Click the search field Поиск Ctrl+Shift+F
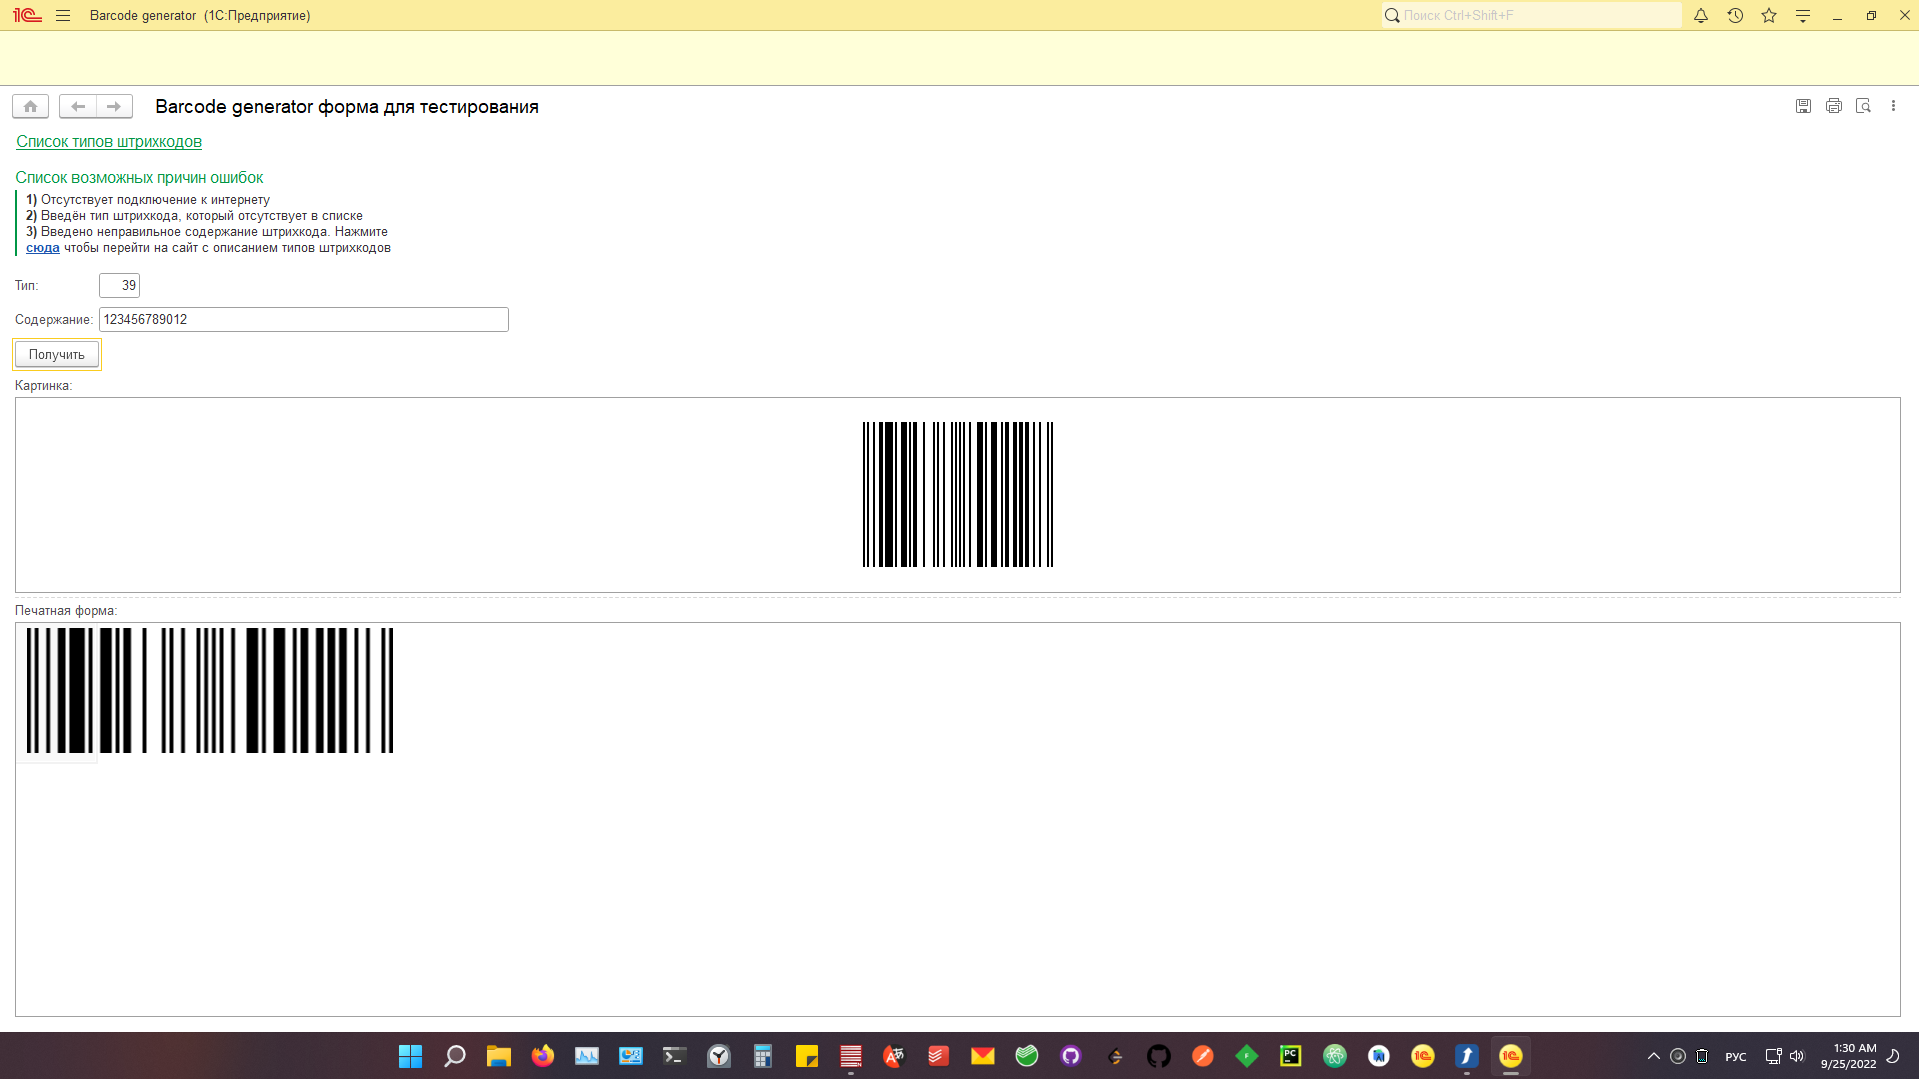1919x1079 pixels. (1531, 15)
